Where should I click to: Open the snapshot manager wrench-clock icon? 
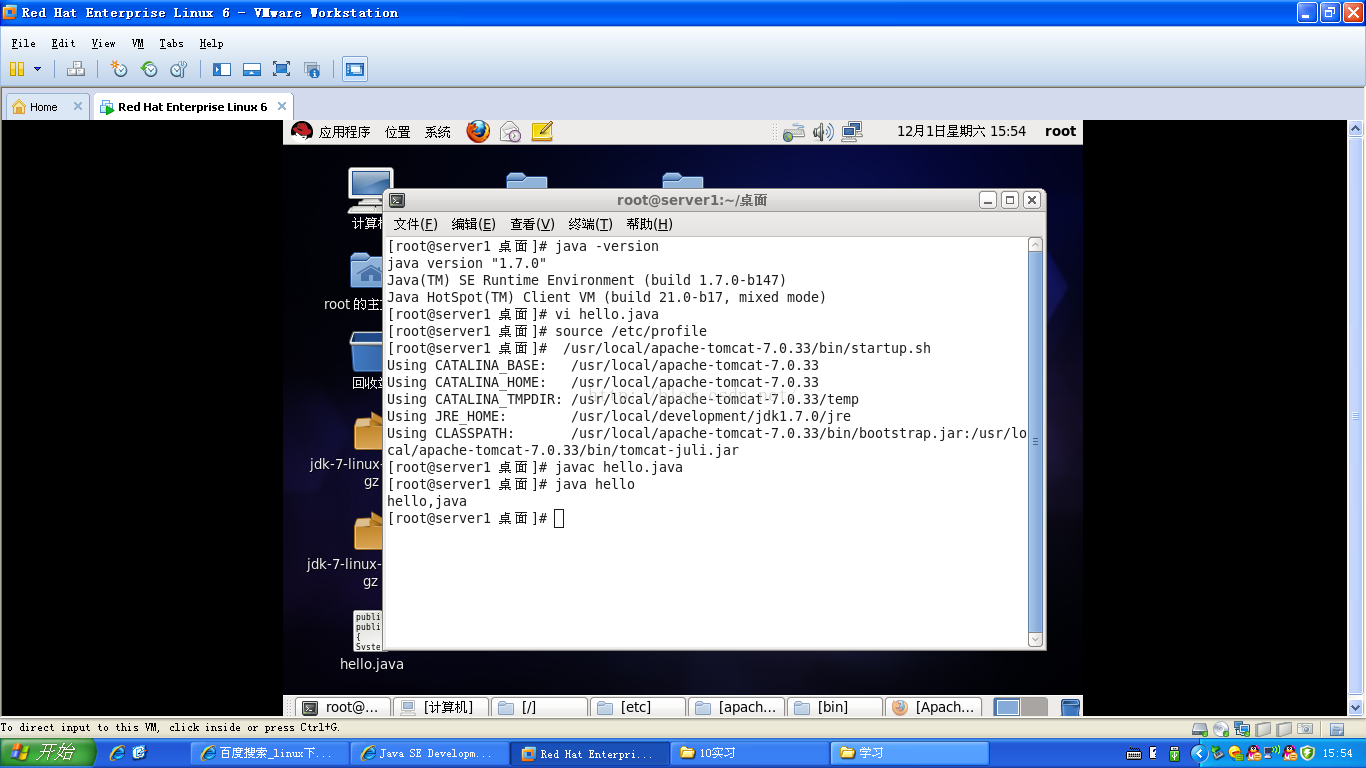click(x=179, y=69)
